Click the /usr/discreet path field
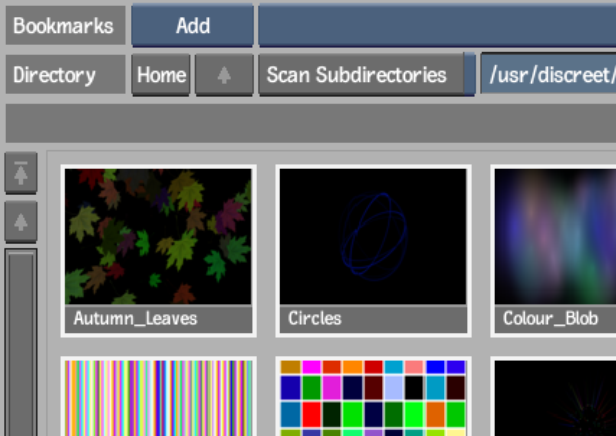This screenshot has height=436, width=616. [548, 74]
